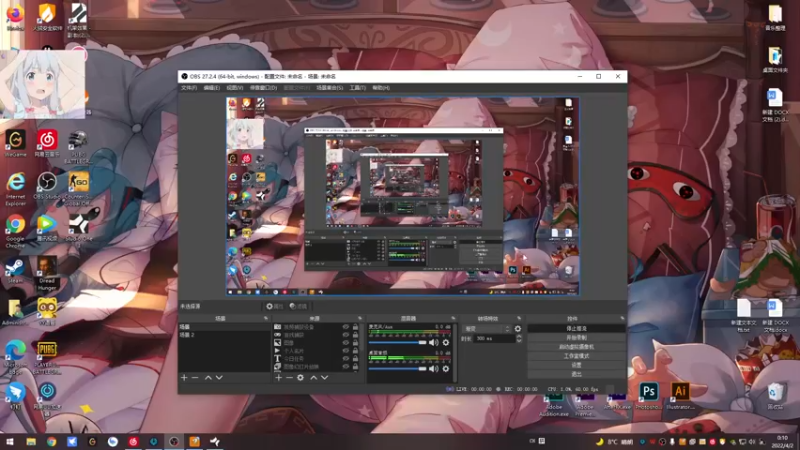
Task: Remove the selected scene with minus icon
Action: point(195,378)
